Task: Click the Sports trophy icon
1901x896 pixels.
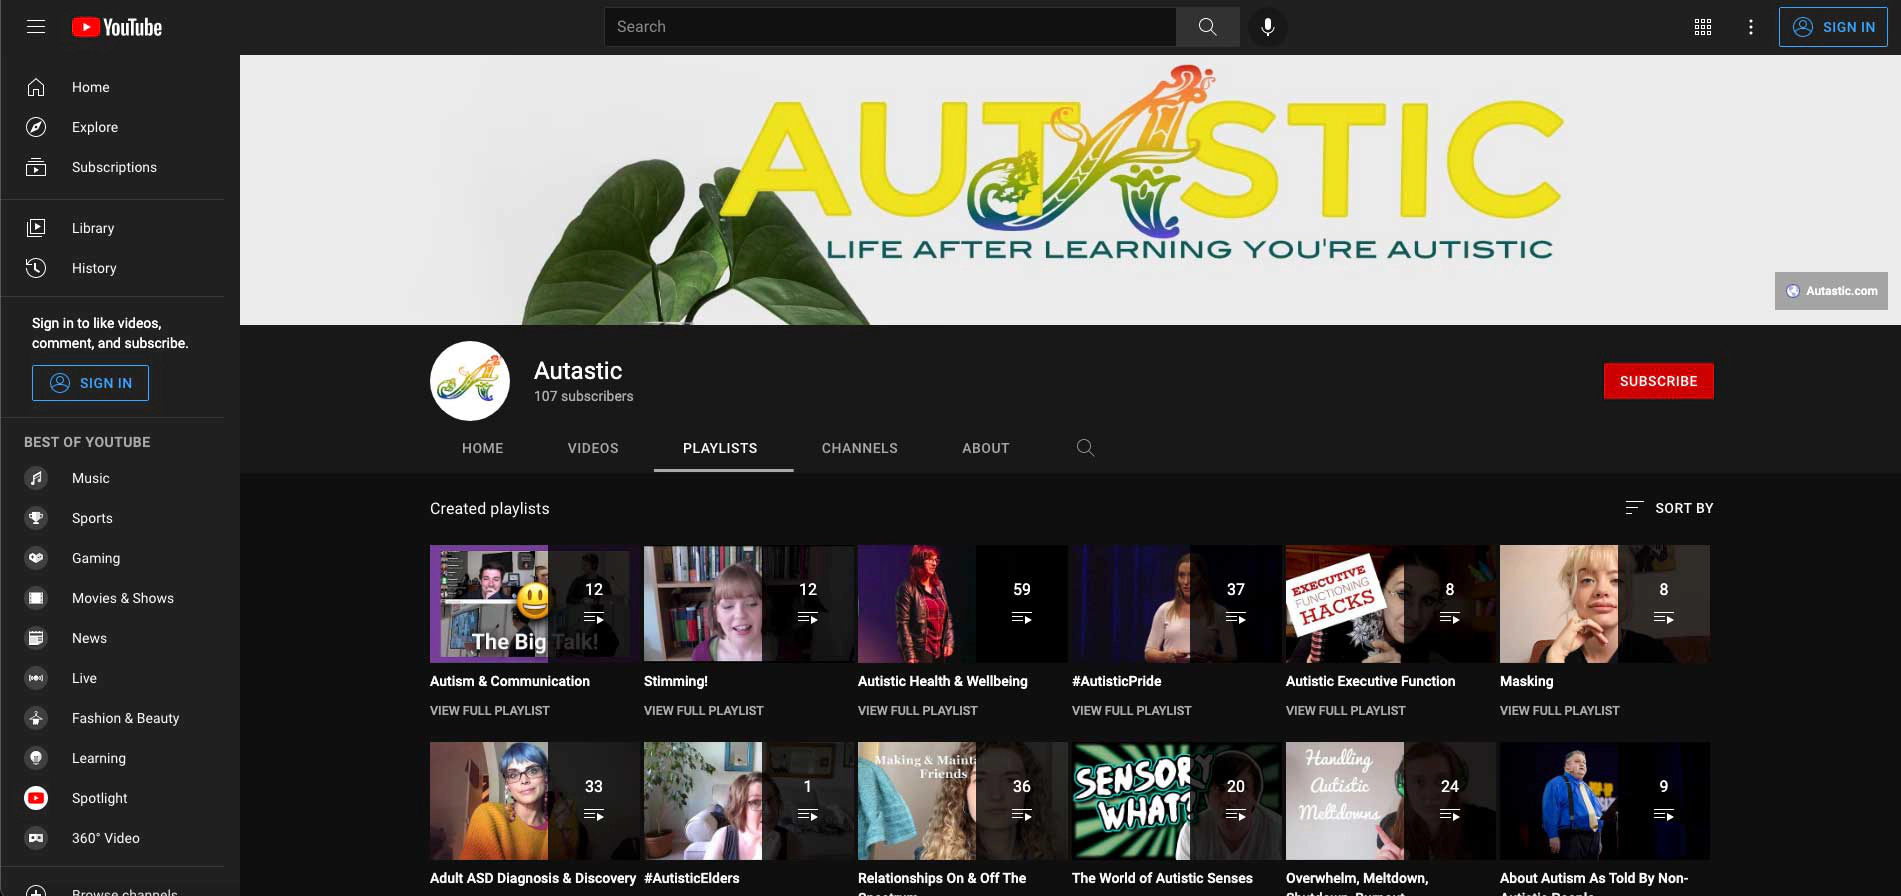Action: (36, 518)
